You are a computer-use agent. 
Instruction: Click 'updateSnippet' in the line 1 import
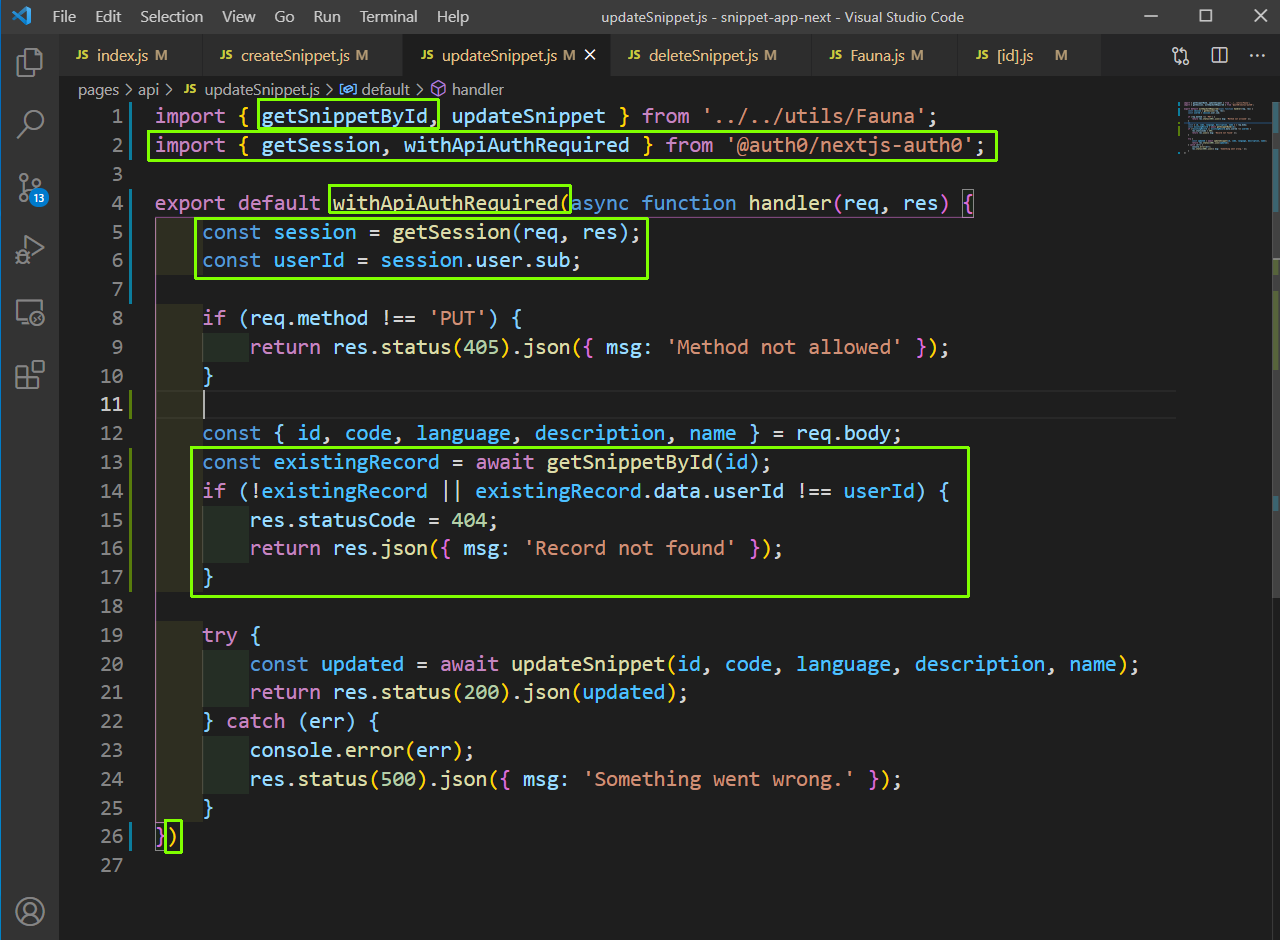[528, 116]
